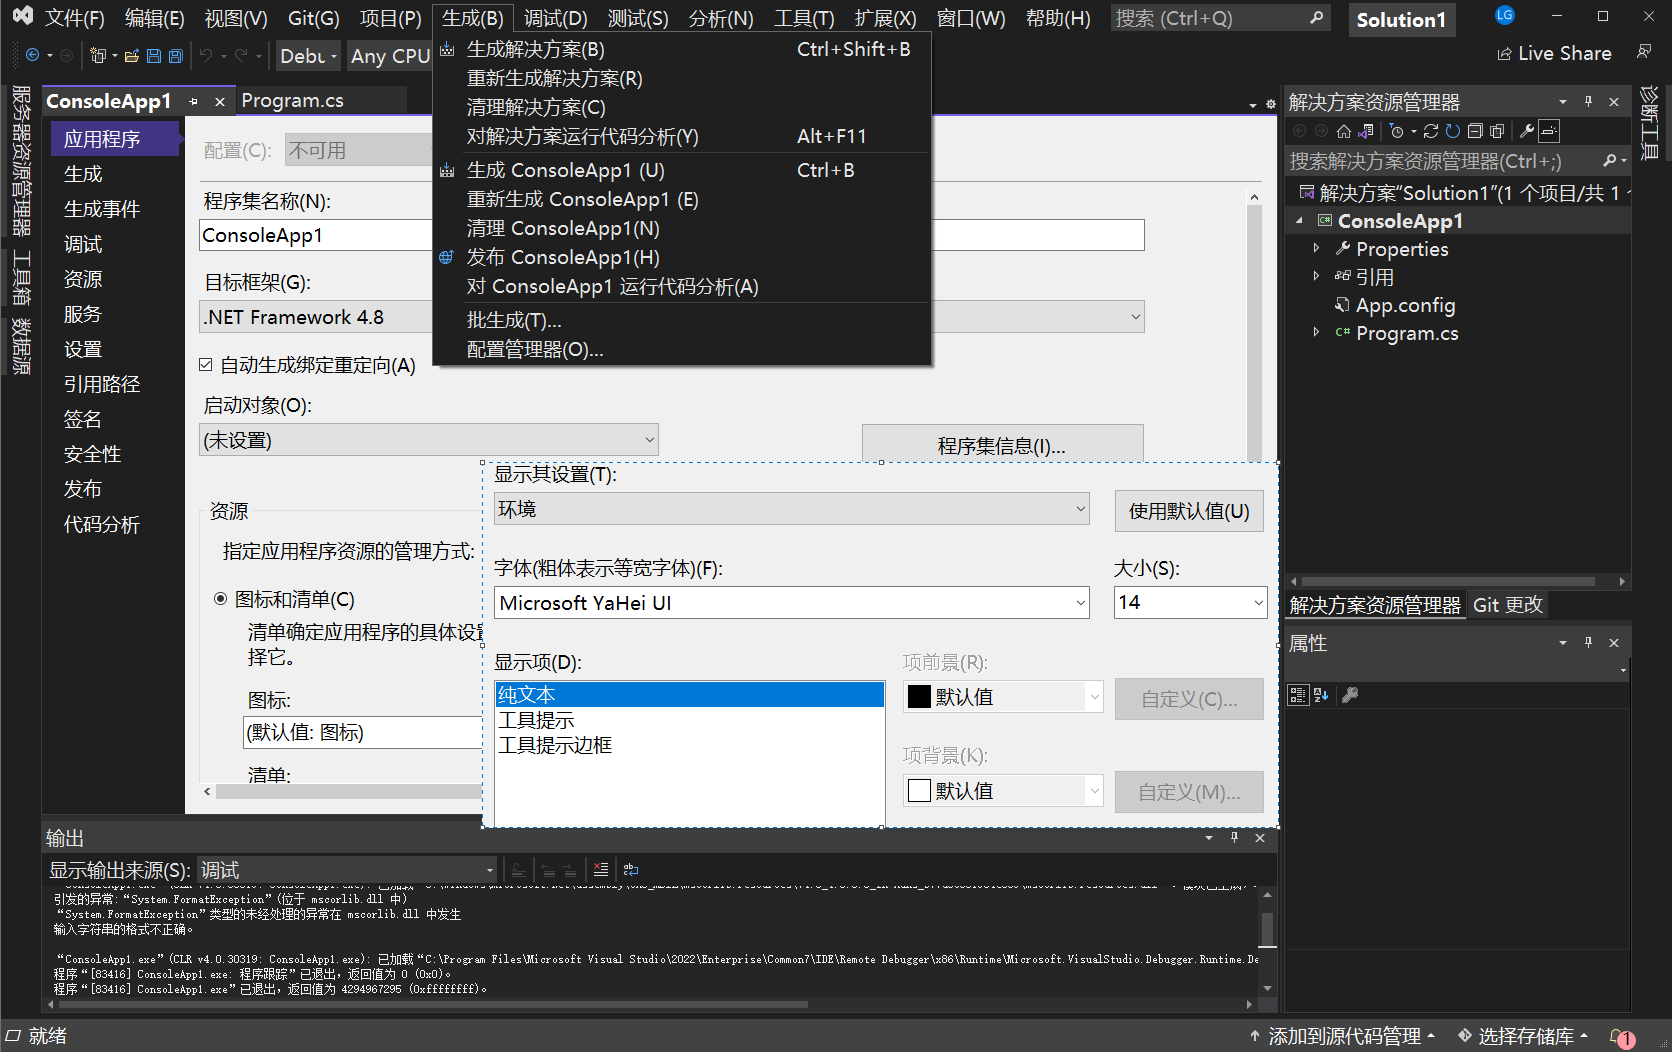Click the pin icon on Solution Explorer panel
Viewport: 1672px width, 1052px height.
coord(1588,102)
